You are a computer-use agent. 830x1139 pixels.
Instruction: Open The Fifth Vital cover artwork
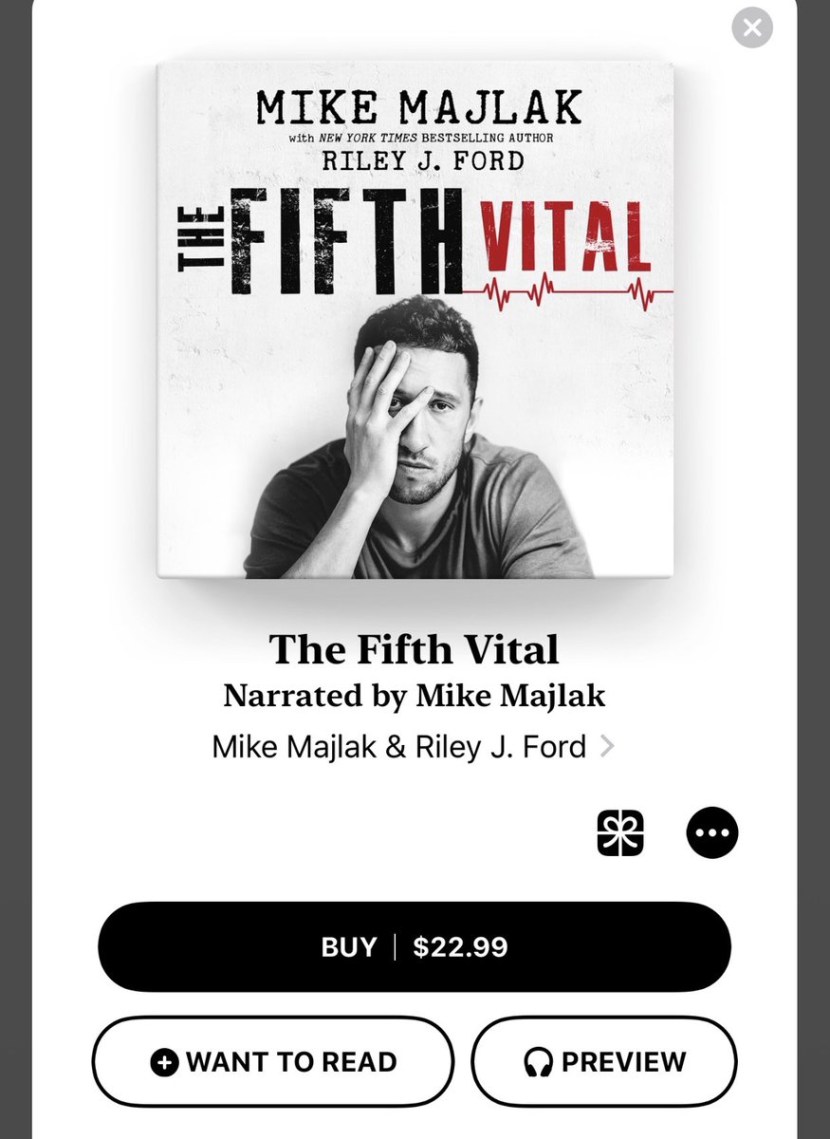415,320
